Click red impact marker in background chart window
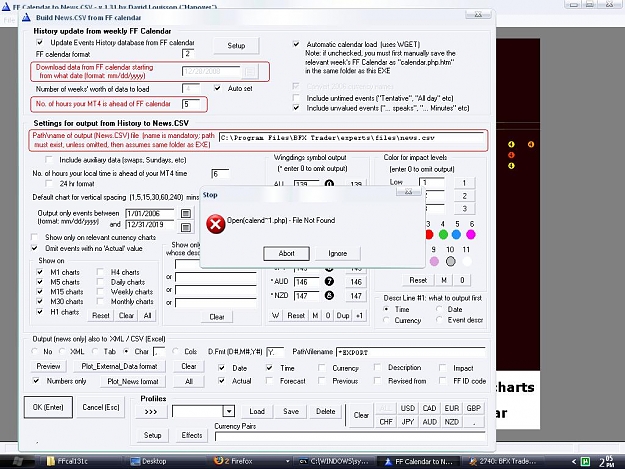 pyautogui.click(x=511, y=155)
